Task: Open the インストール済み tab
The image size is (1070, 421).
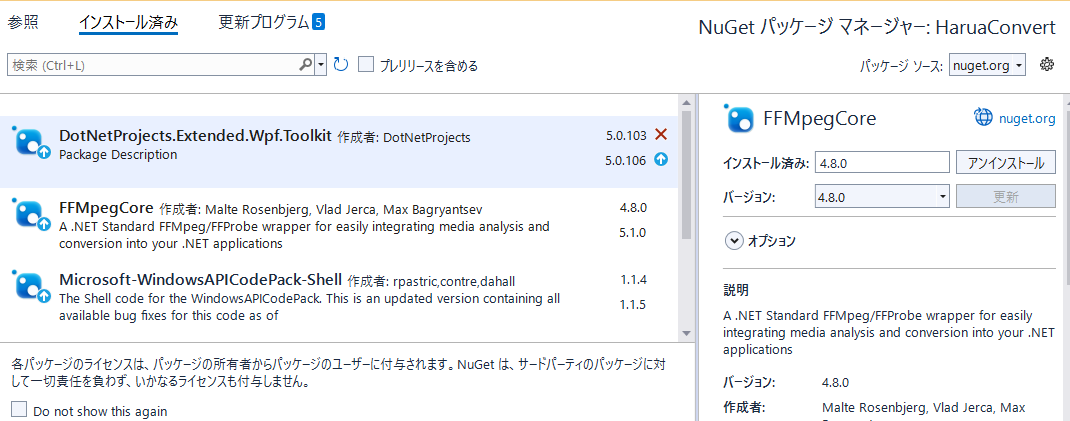Action: [128, 23]
